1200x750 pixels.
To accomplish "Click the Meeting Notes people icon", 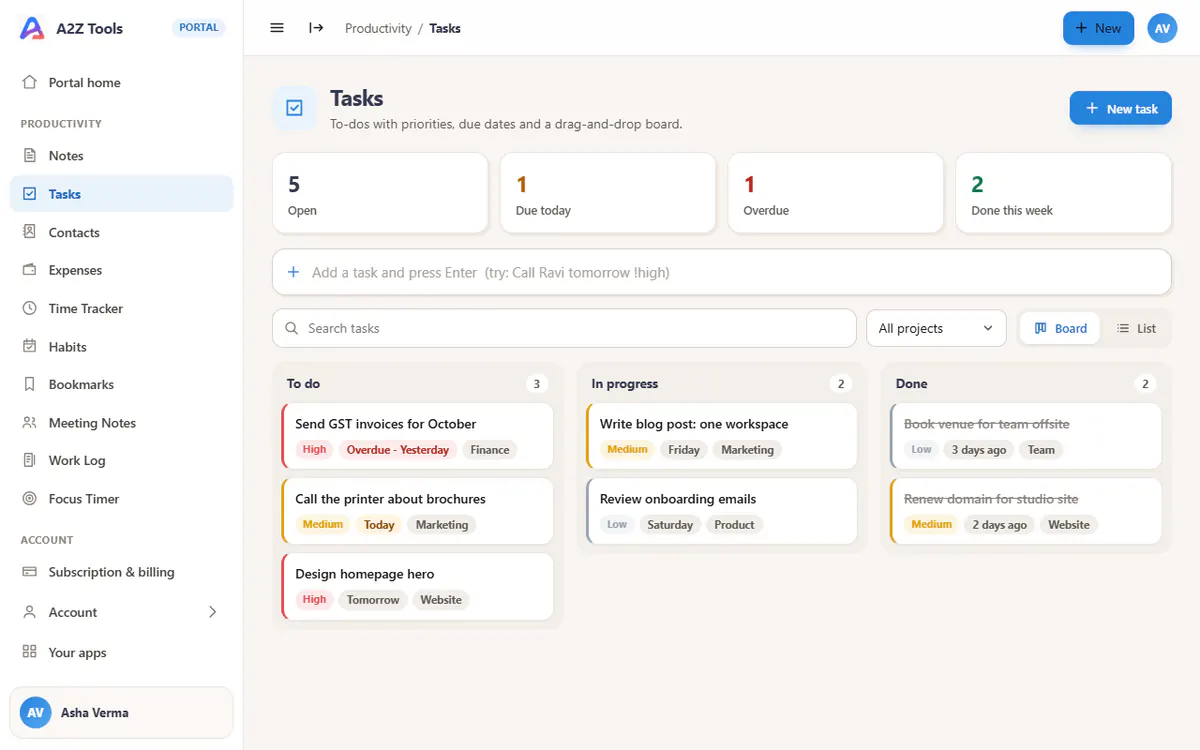I will pyautogui.click(x=30, y=422).
